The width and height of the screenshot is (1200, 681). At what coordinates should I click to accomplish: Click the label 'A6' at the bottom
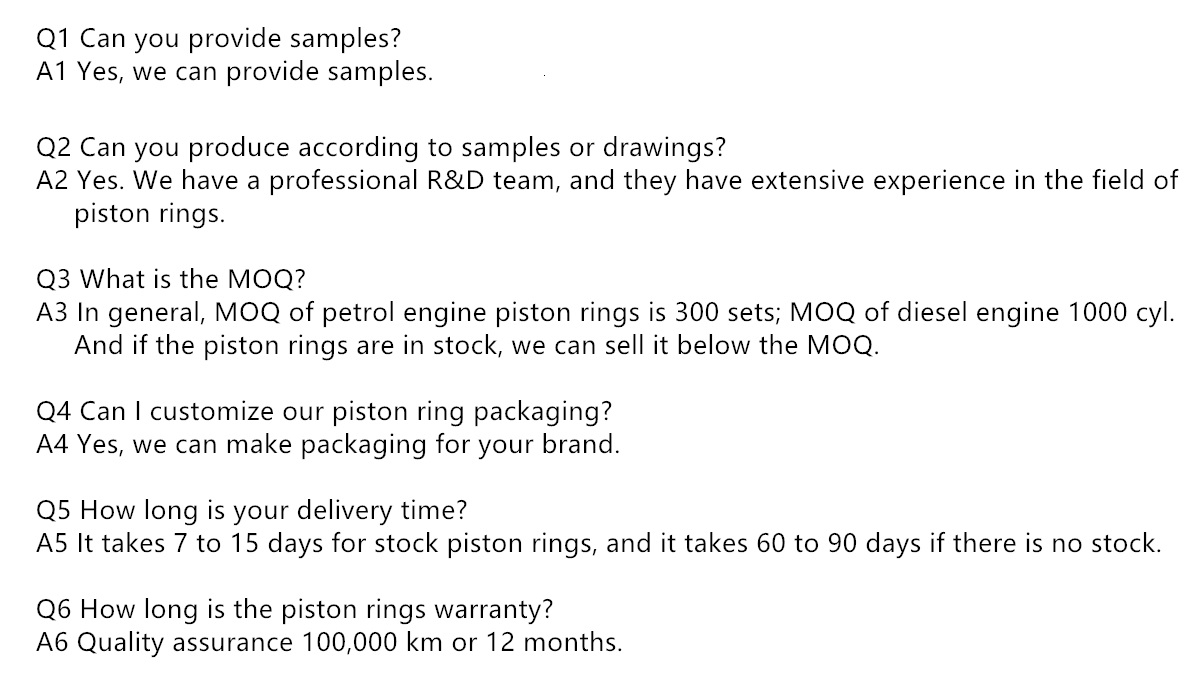[52, 642]
